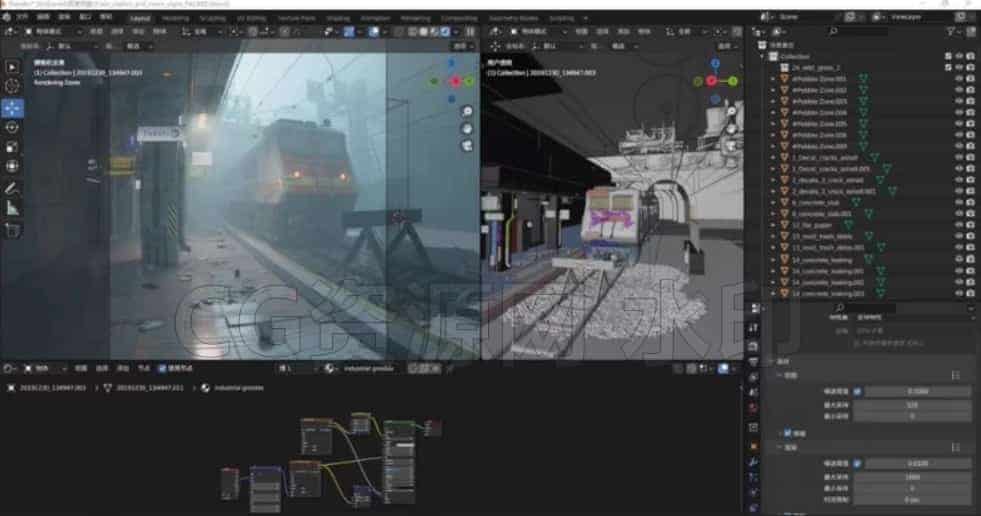Toggle eye visibility for 6_concrete_slab

coord(959,203)
